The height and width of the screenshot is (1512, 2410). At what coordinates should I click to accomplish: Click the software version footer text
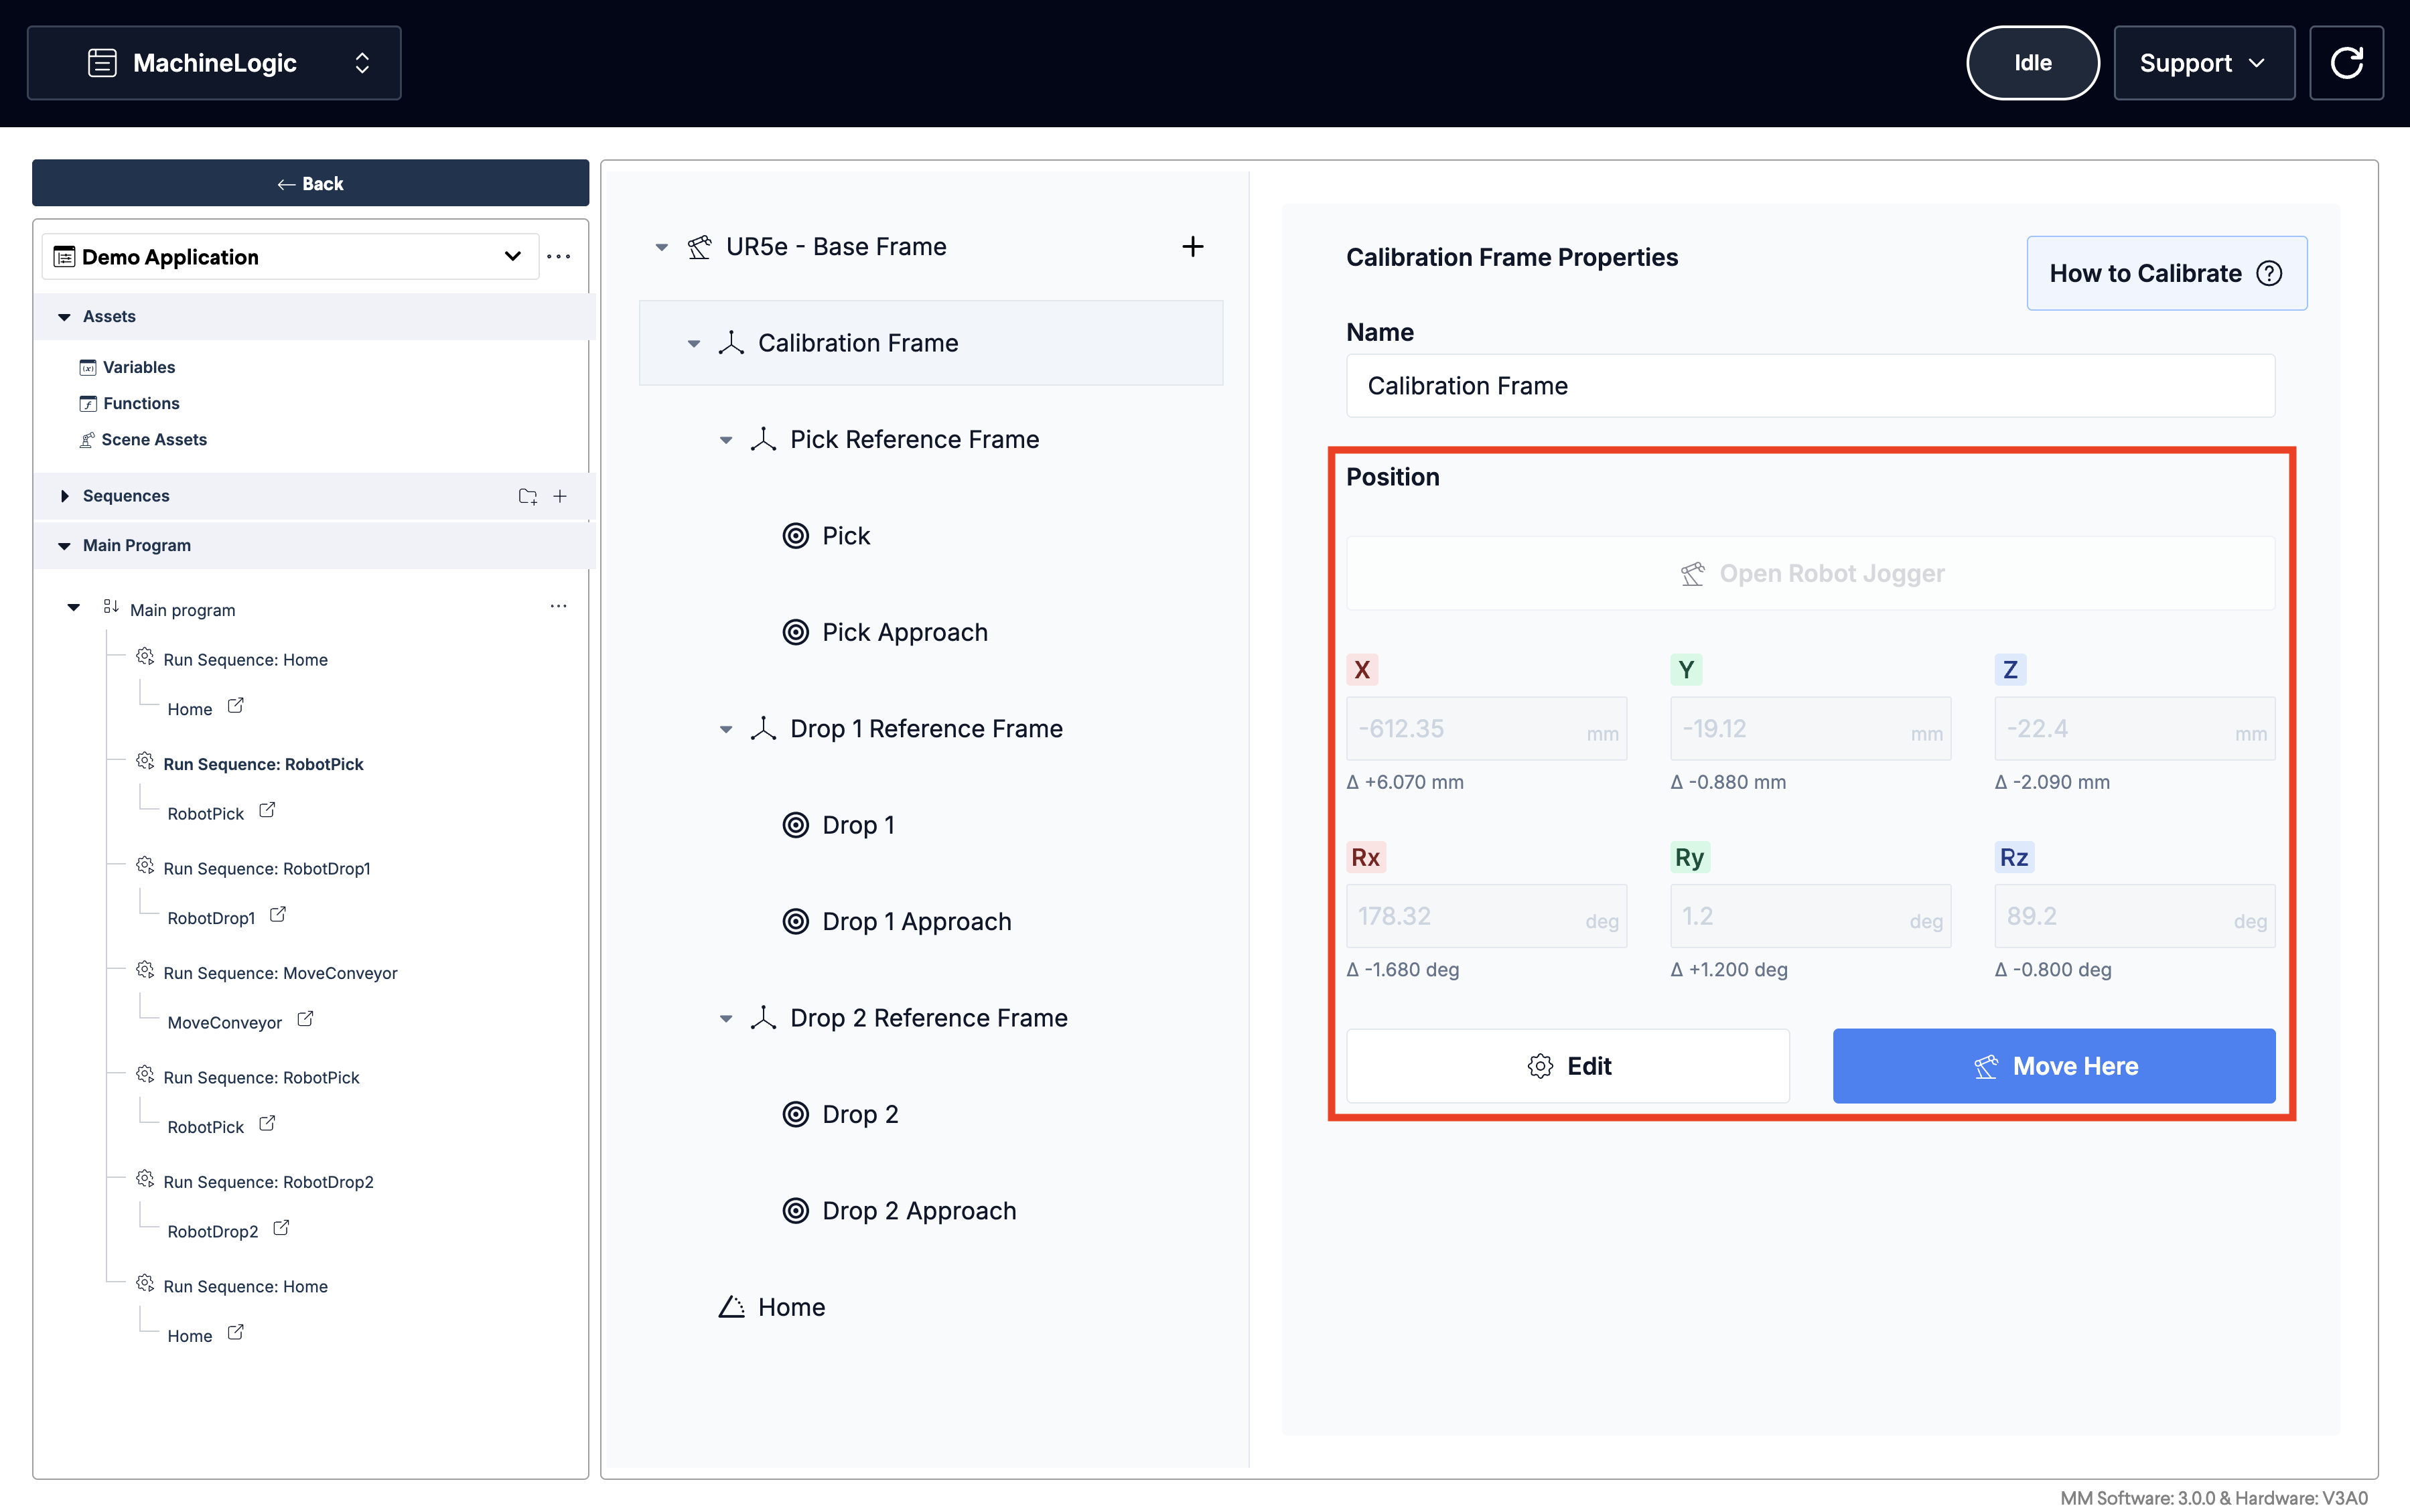[2213, 1497]
